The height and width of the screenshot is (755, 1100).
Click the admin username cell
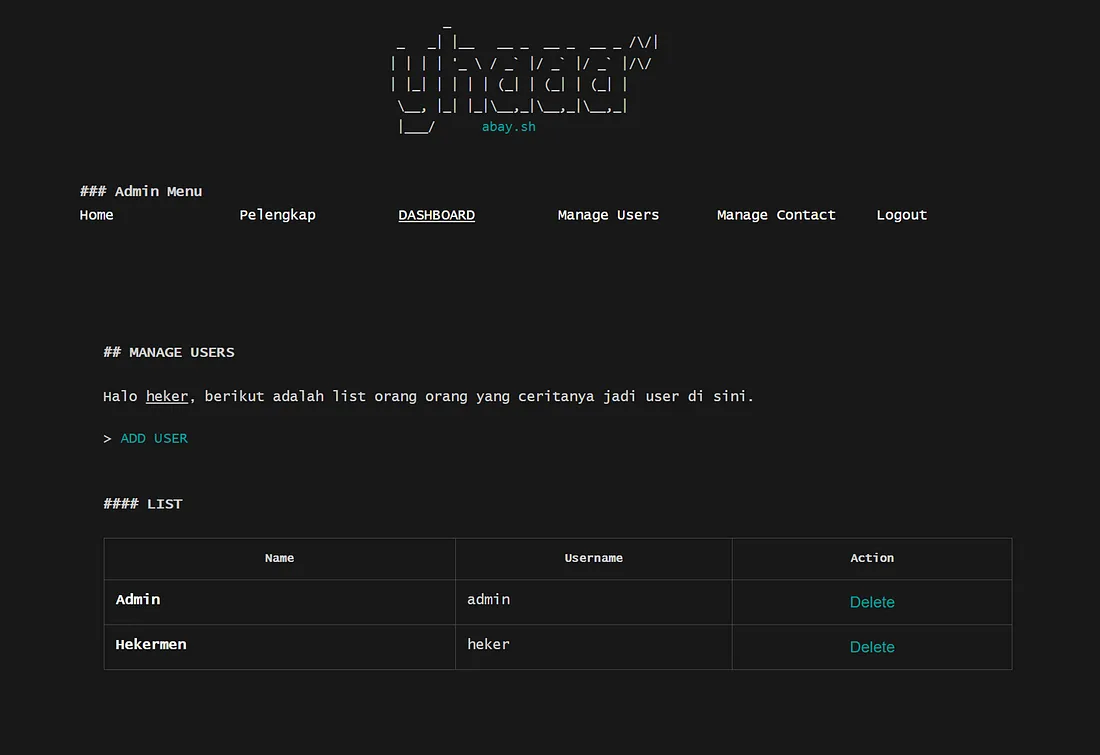pos(488,599)
